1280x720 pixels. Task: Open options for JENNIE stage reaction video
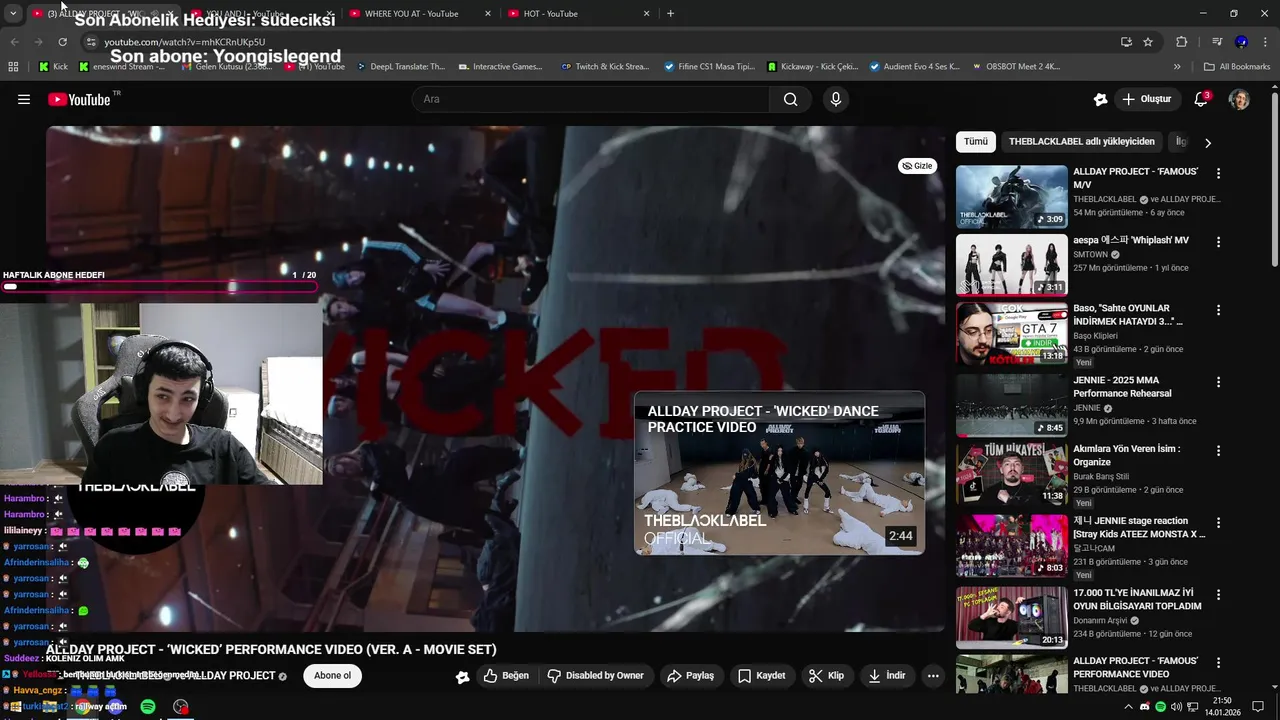pos(1218,522)
